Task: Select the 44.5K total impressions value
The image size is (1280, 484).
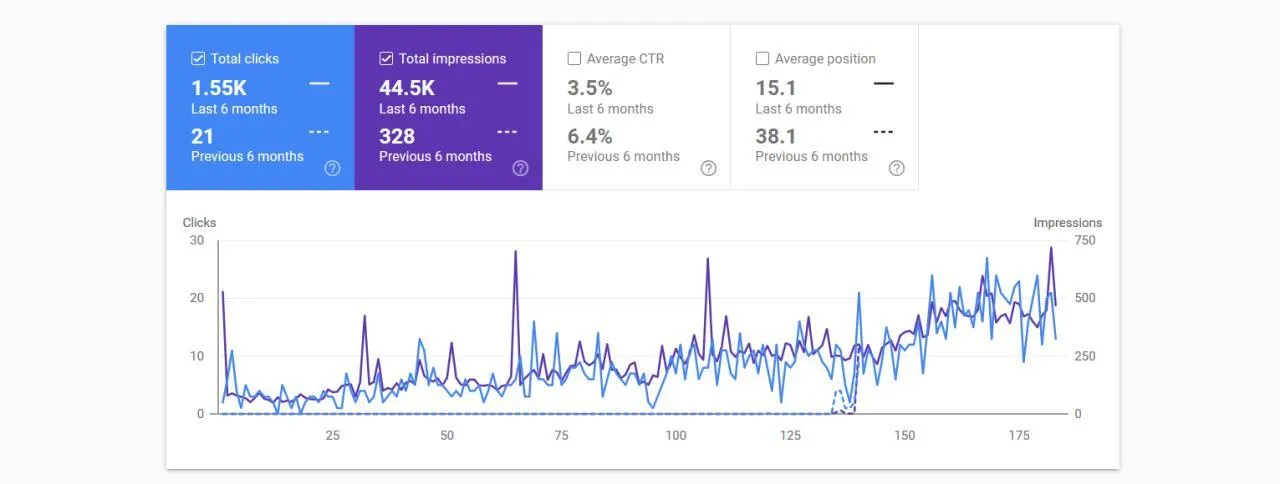Action: coord(407,88)
